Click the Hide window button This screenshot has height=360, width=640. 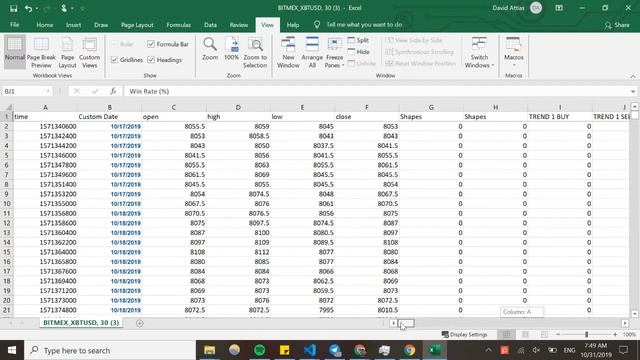click(x=358, y=52)
